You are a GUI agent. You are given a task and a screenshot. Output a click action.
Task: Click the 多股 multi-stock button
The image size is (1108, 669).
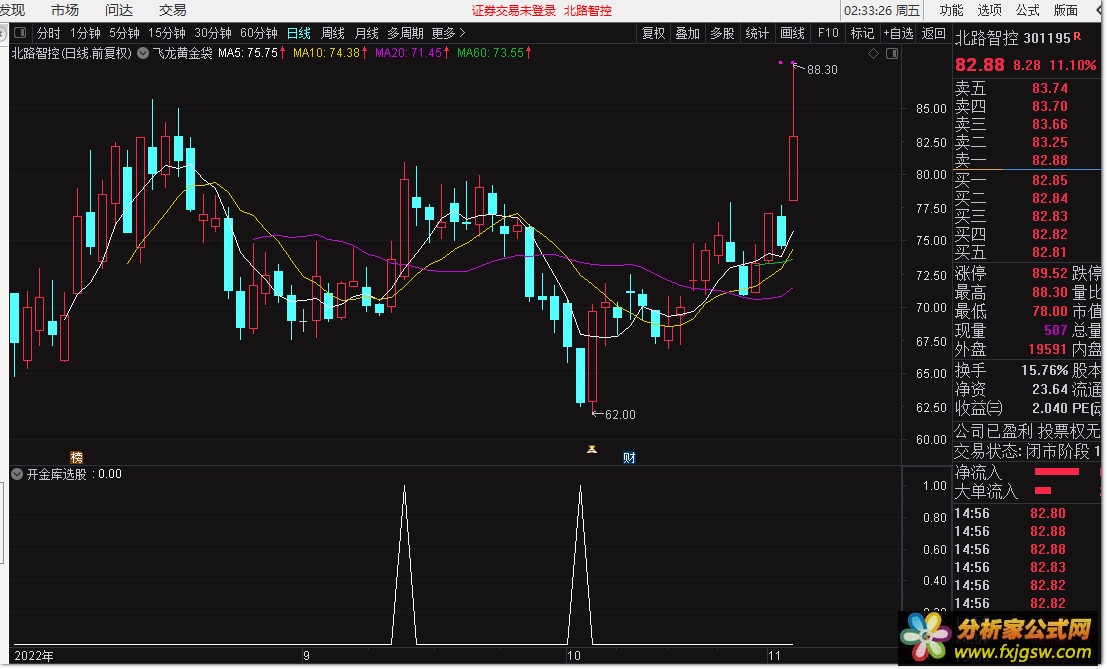click(x=722, y=33)
